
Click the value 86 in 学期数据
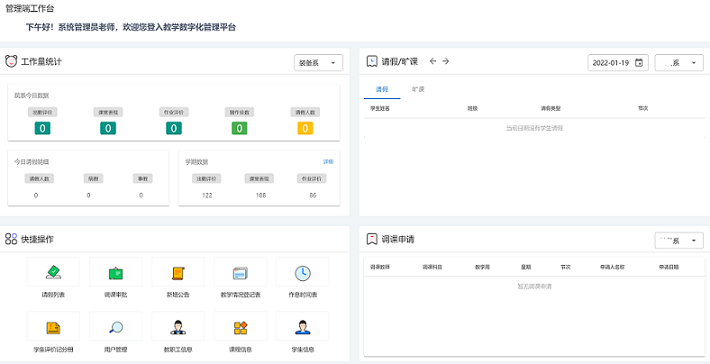click(313, 196)
